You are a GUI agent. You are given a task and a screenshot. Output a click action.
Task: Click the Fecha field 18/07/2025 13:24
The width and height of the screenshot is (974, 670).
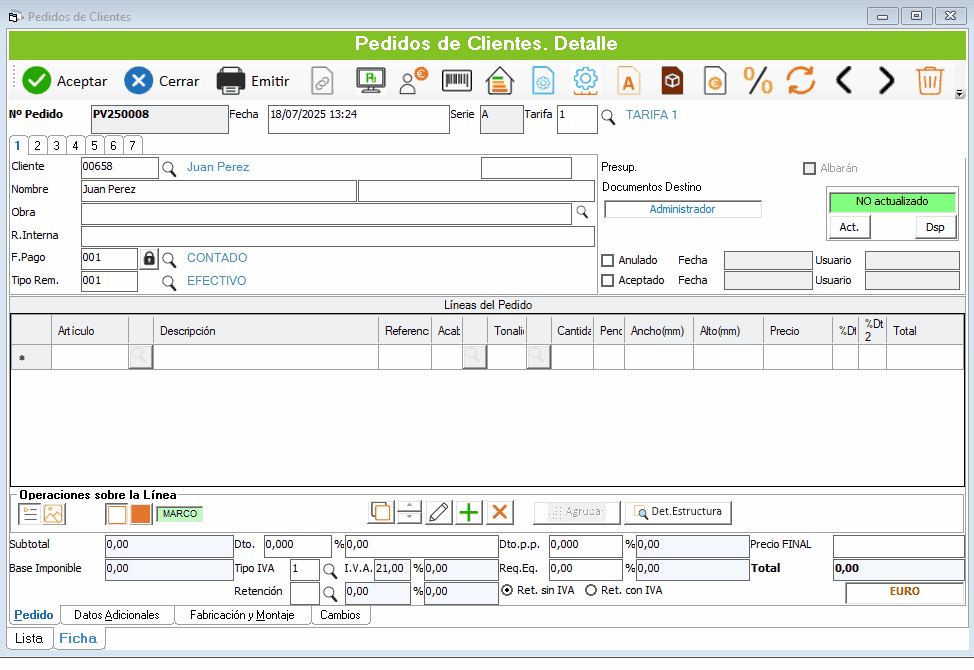(358, 119)
